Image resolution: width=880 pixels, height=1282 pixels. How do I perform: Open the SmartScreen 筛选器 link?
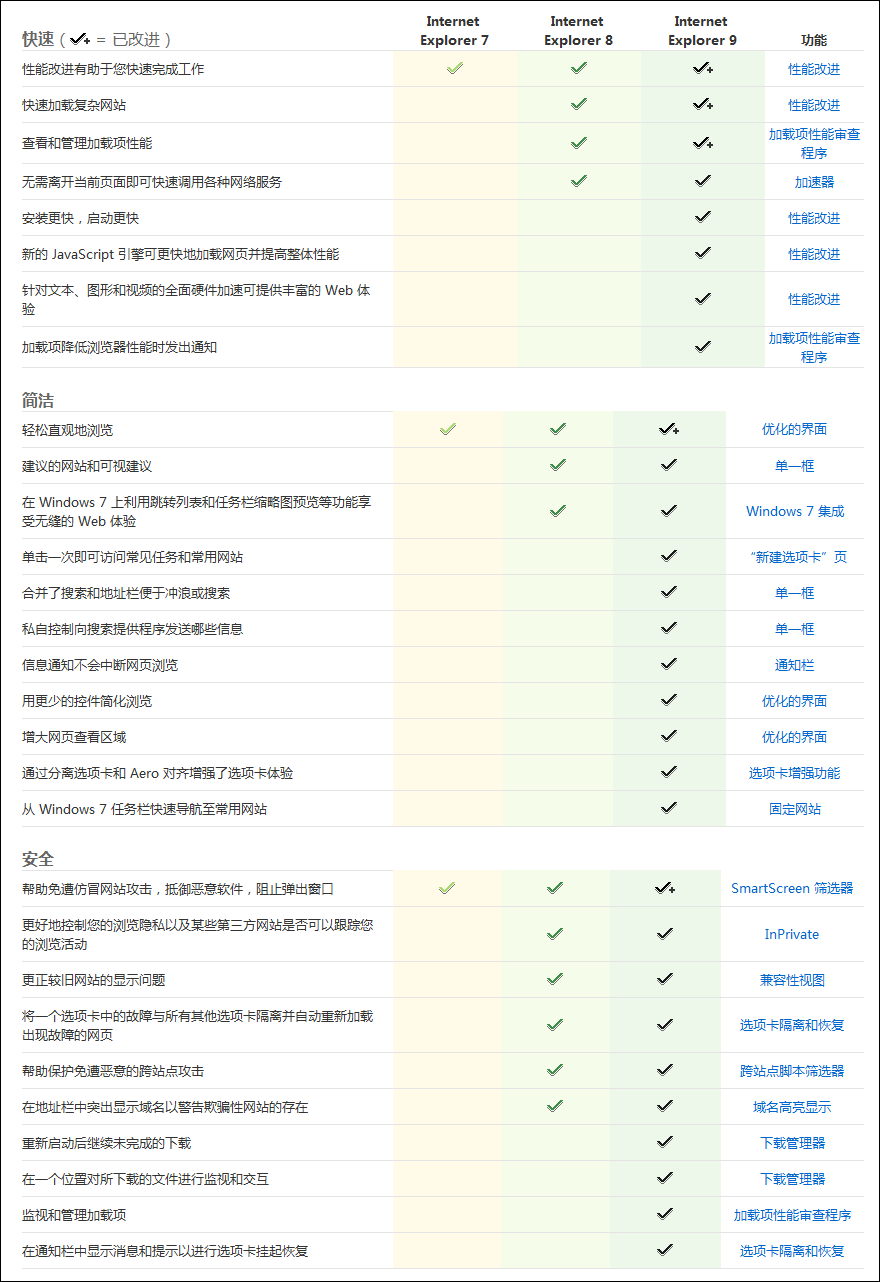pyautogui.click(x=792, y=888)
